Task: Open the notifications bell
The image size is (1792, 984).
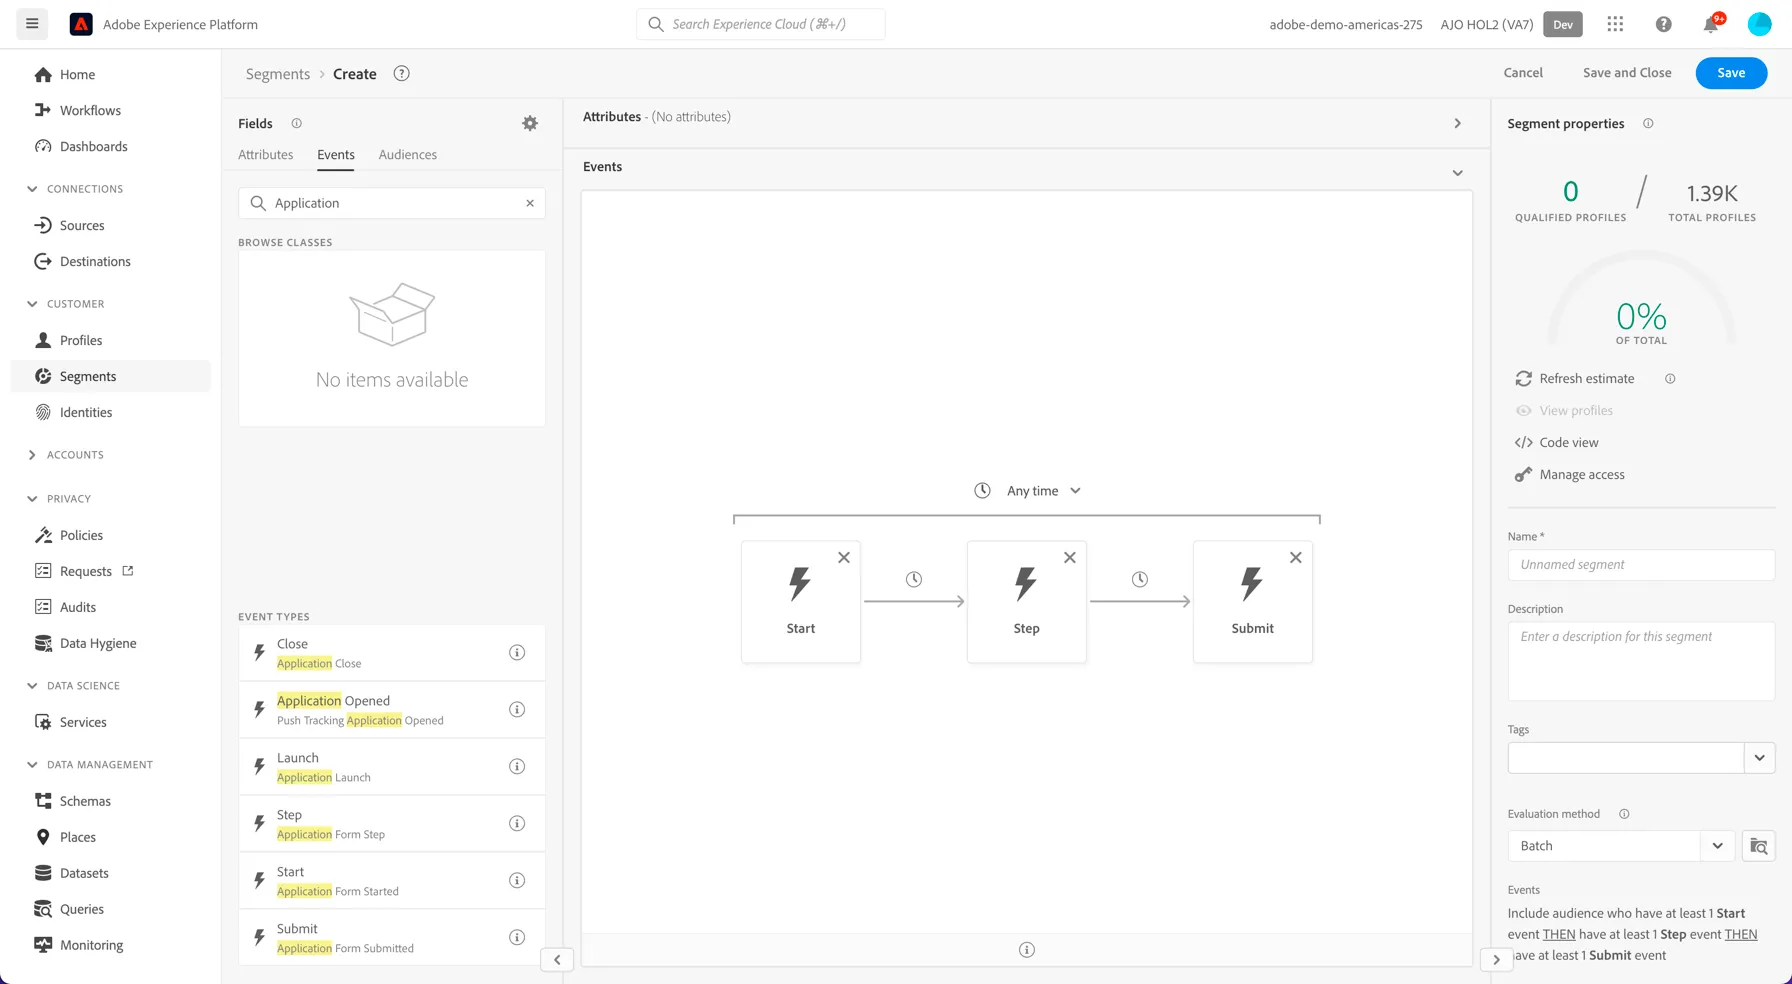Action: point(1711,24)
